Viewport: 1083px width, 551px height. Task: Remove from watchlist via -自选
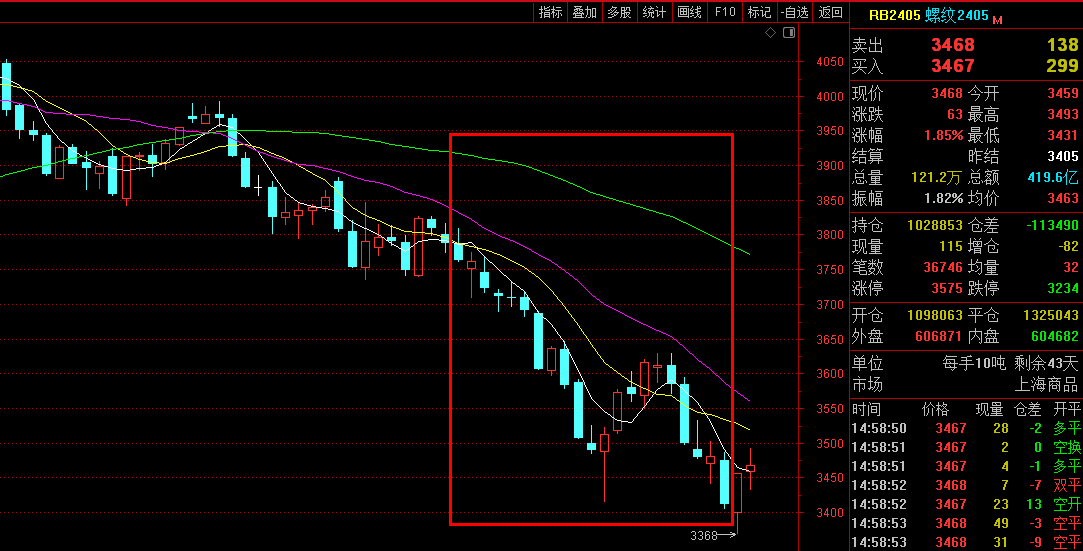[794, 12]
